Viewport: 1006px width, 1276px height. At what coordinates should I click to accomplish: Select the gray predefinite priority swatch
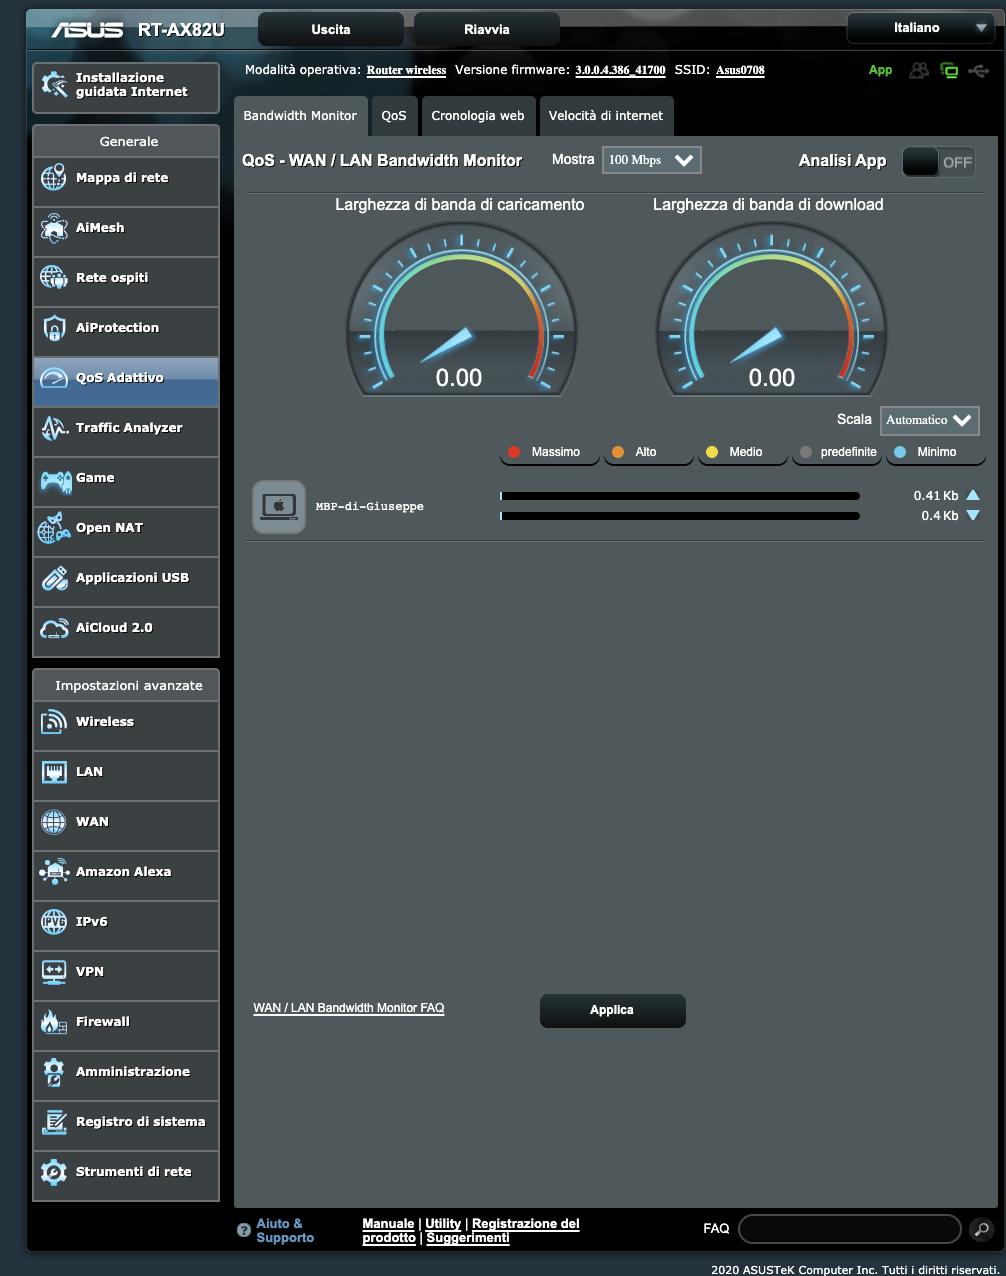pyautogui.click(x=806, y=452)
